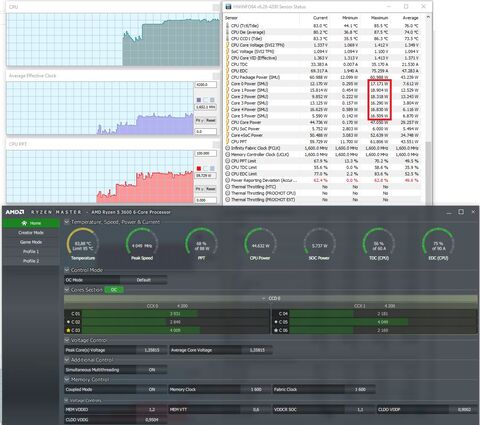Image resolution: width=480 pixels, height=425 pixels.
Task: Click purple color swatch on Average Effective Clock graph
Action: coord(199,100)
